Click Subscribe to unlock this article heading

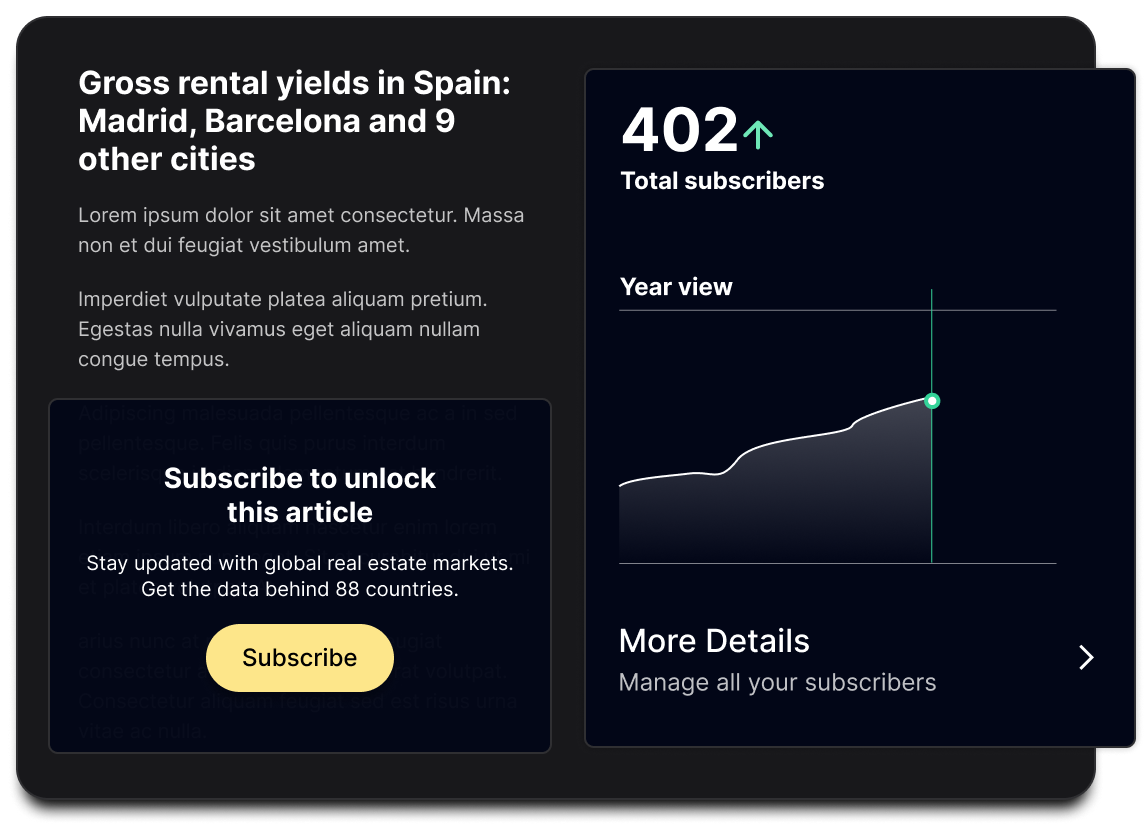click(x=300, y=495)
